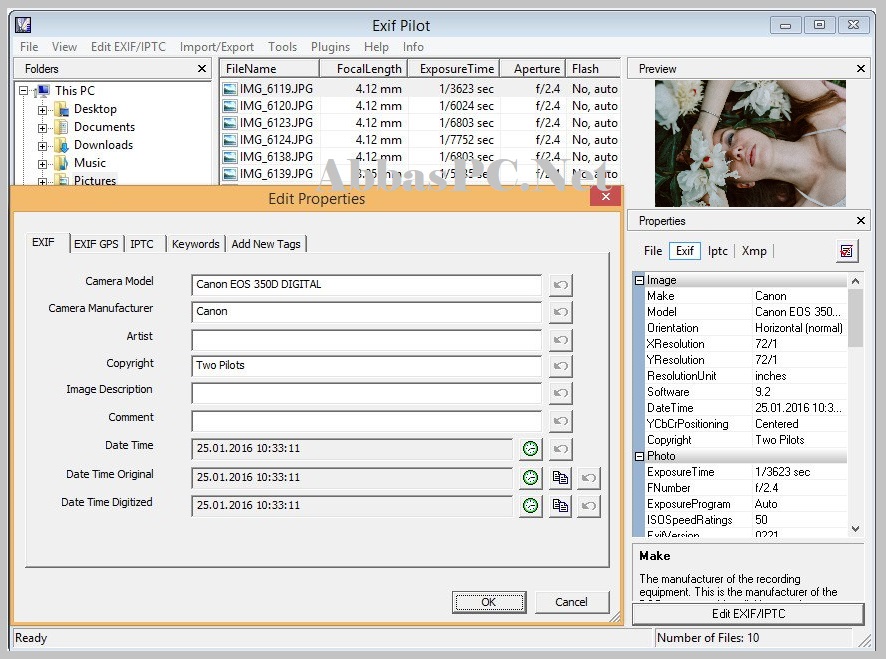Click undo icon next to Camera Manufacturer field
The width and height of the screenshot is (886, 659).
[x=561, y=312]
